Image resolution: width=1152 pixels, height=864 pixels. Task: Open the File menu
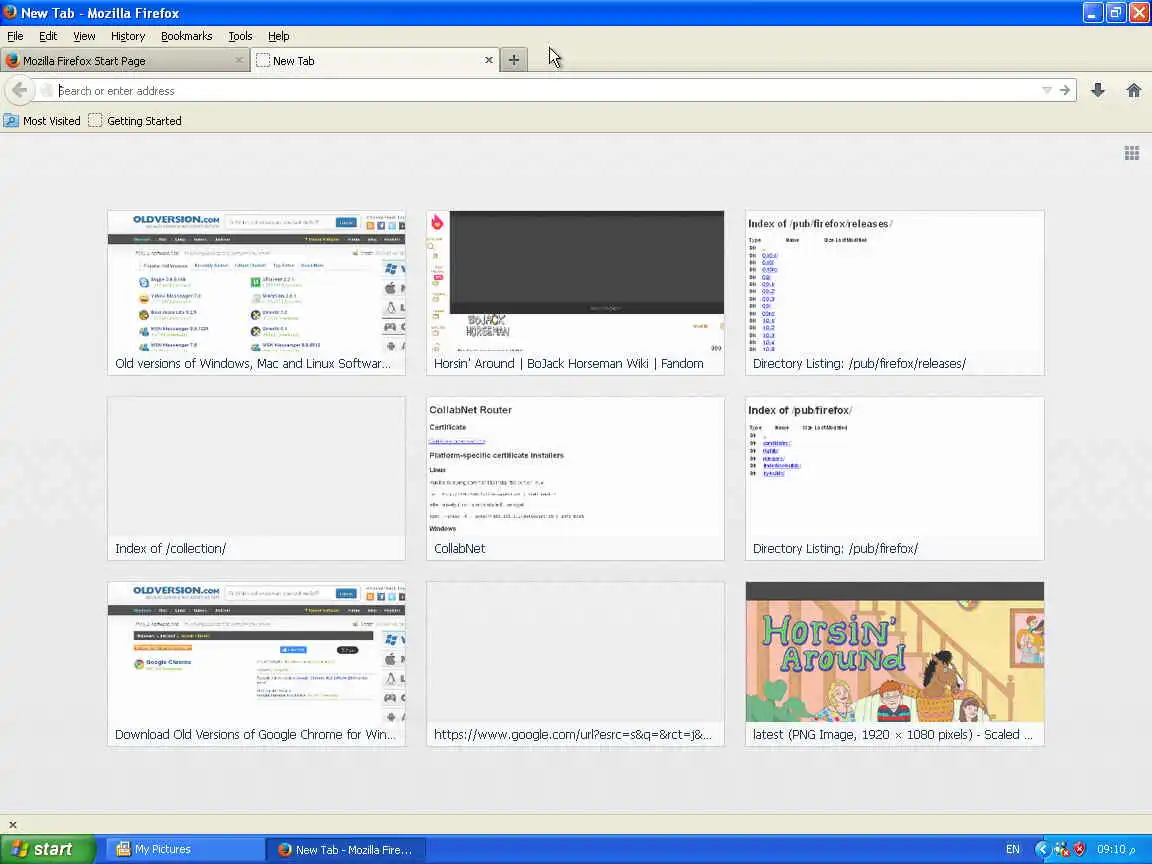pyautogui.click(x=15, y=36)
